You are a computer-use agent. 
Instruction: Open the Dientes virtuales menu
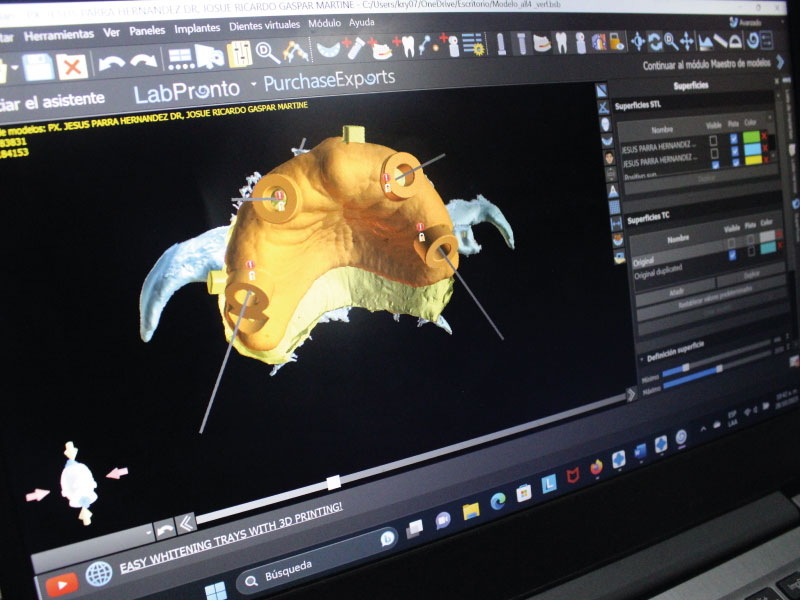pyautogui.click(x=265, y=26)
